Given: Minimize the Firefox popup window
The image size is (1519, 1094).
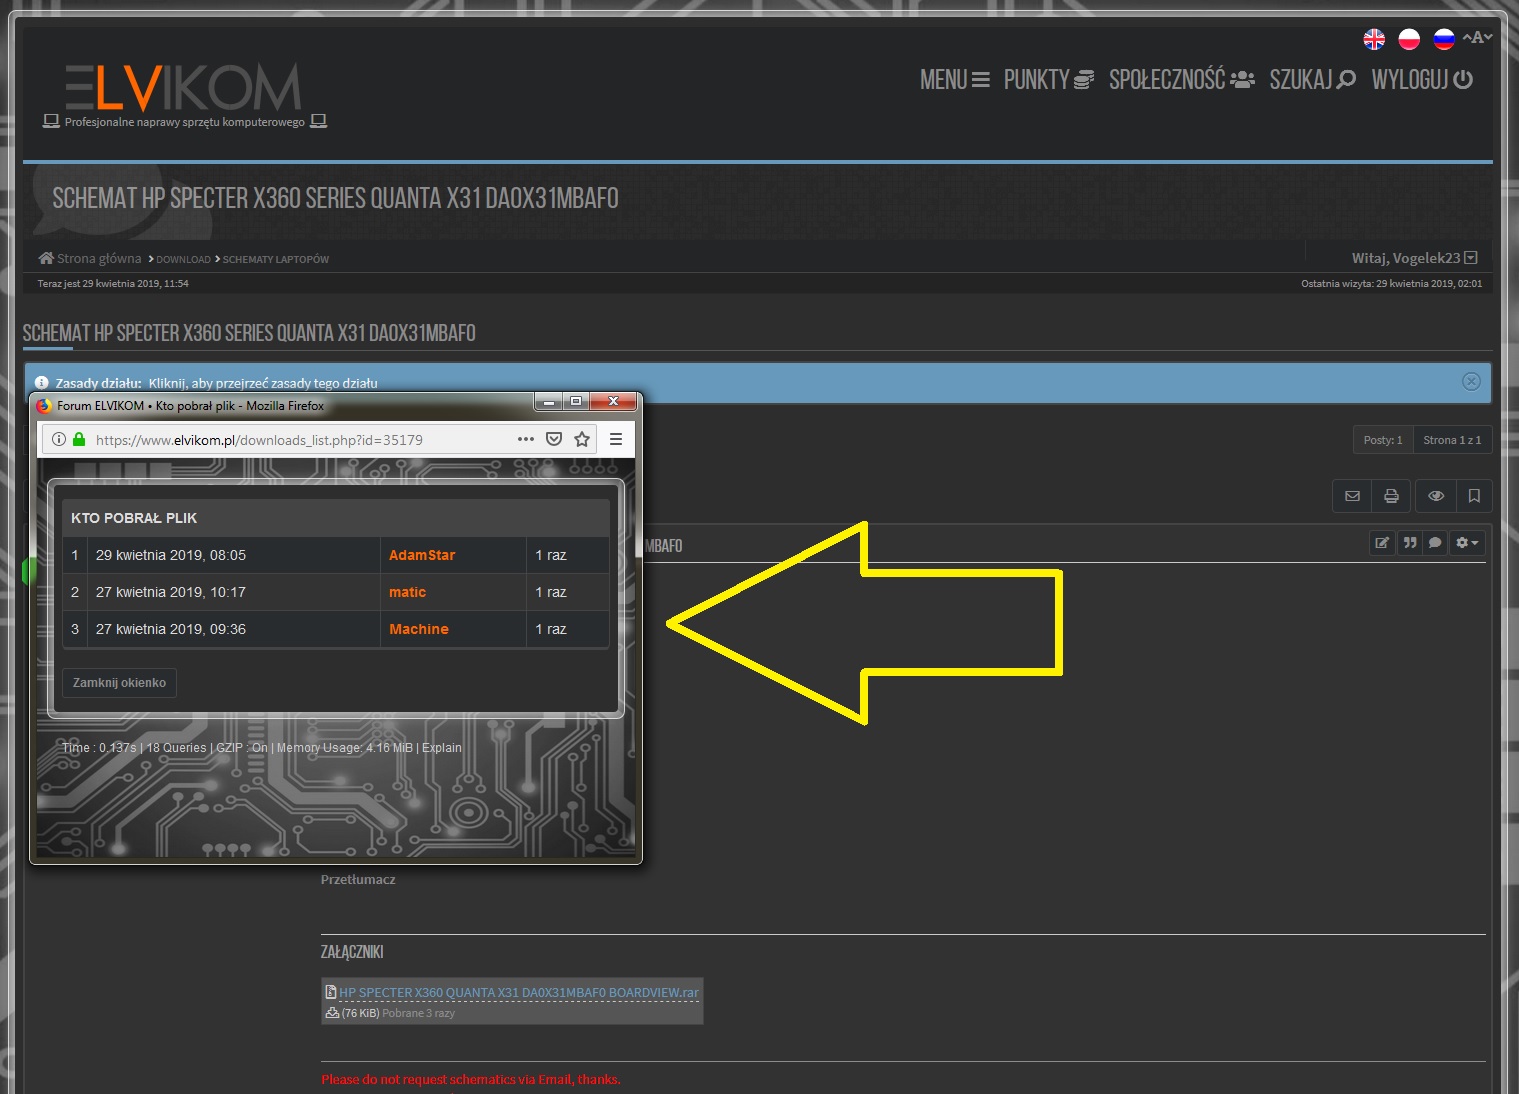Looking at the screenshot, I should (x=548, y=401).
